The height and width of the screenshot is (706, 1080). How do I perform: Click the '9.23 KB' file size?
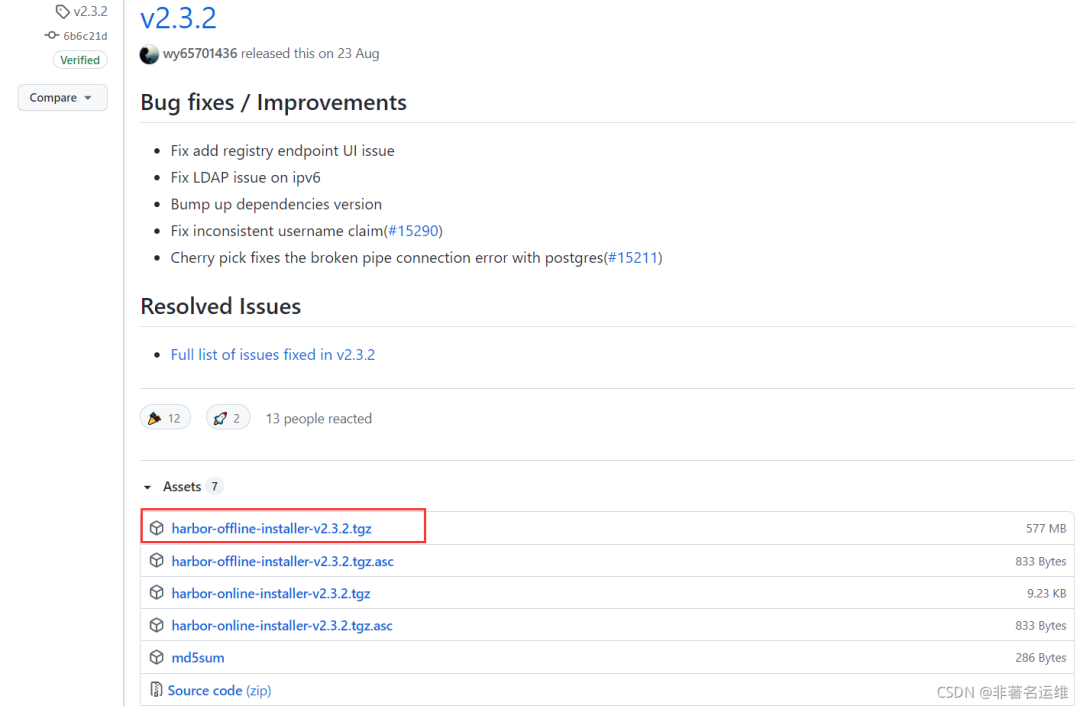coord(1046,593)
